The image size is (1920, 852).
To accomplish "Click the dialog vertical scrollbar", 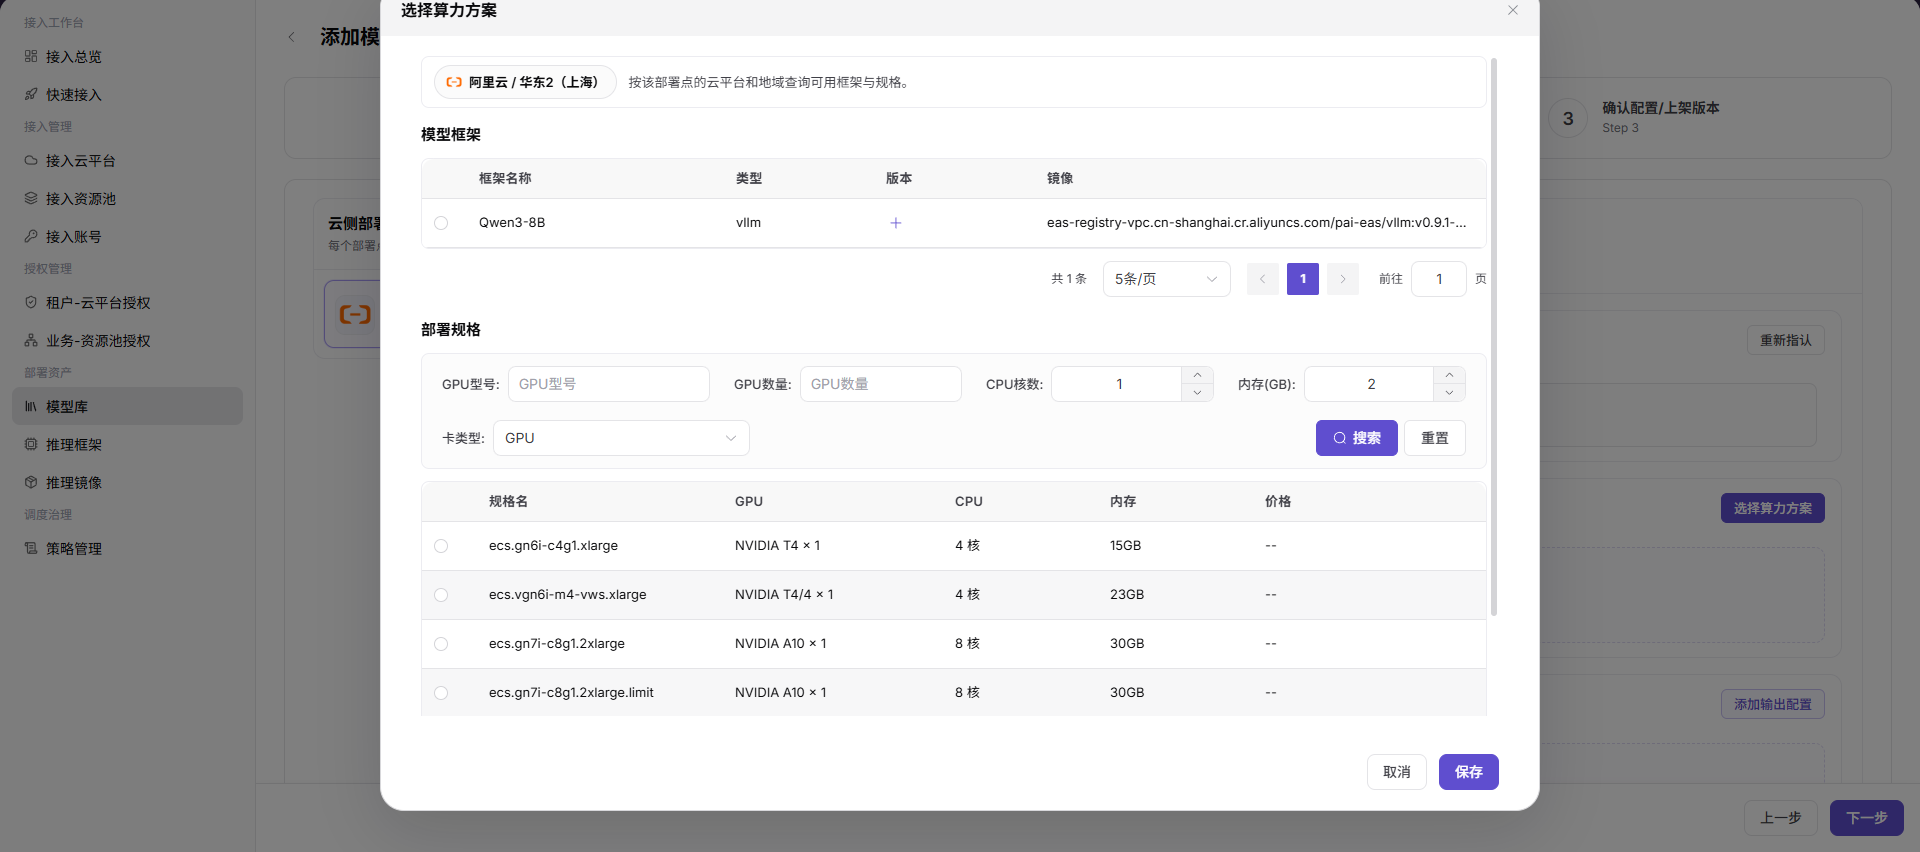I will pyautogui.click(x=1494, y=336).
